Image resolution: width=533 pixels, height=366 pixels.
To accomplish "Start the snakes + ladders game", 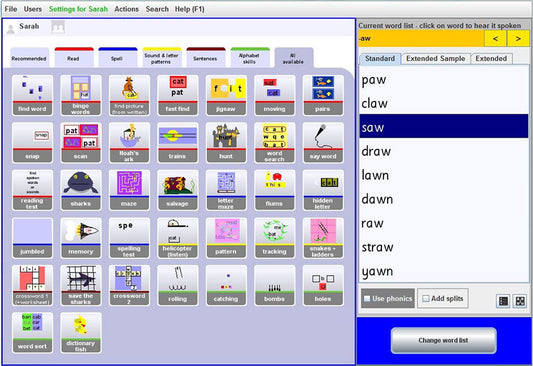I will pos(323,238).
